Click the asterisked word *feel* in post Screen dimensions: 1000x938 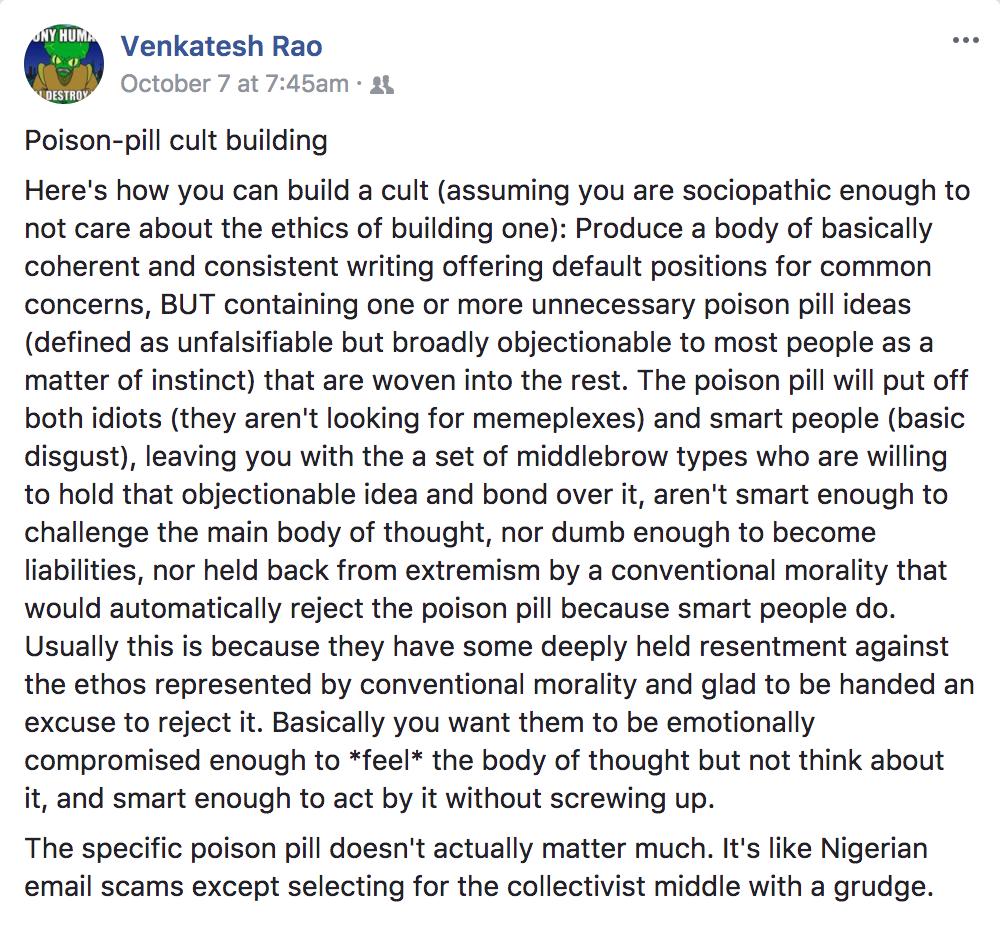pyautogui.click(x=386, y=760)
